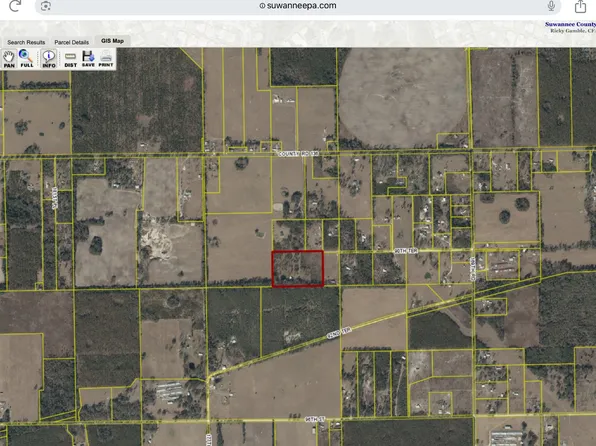
Task: Click the 62ND TER diagonal road label
Action: pos(339,332)
